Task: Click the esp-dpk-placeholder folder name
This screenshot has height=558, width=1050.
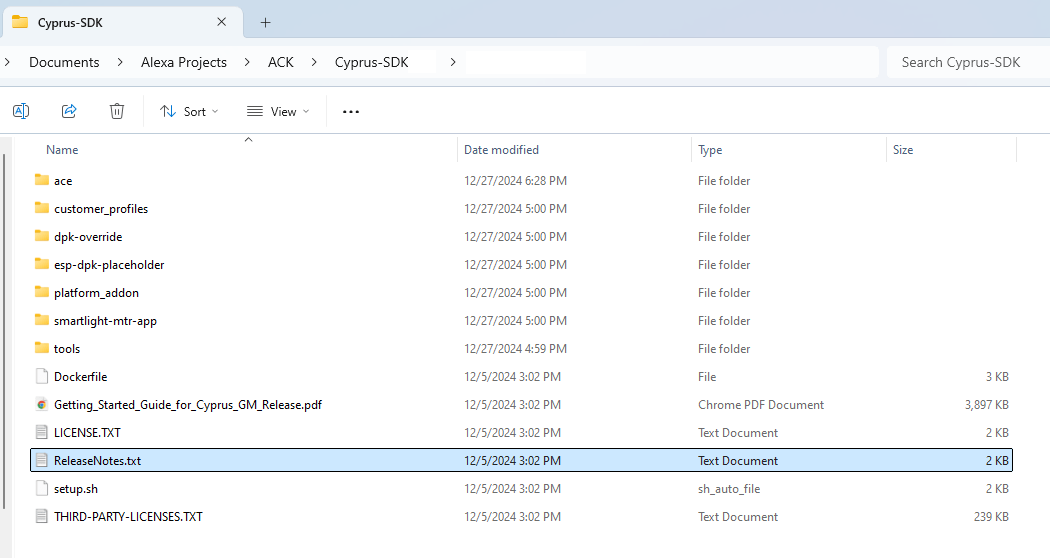Action: 109,265
